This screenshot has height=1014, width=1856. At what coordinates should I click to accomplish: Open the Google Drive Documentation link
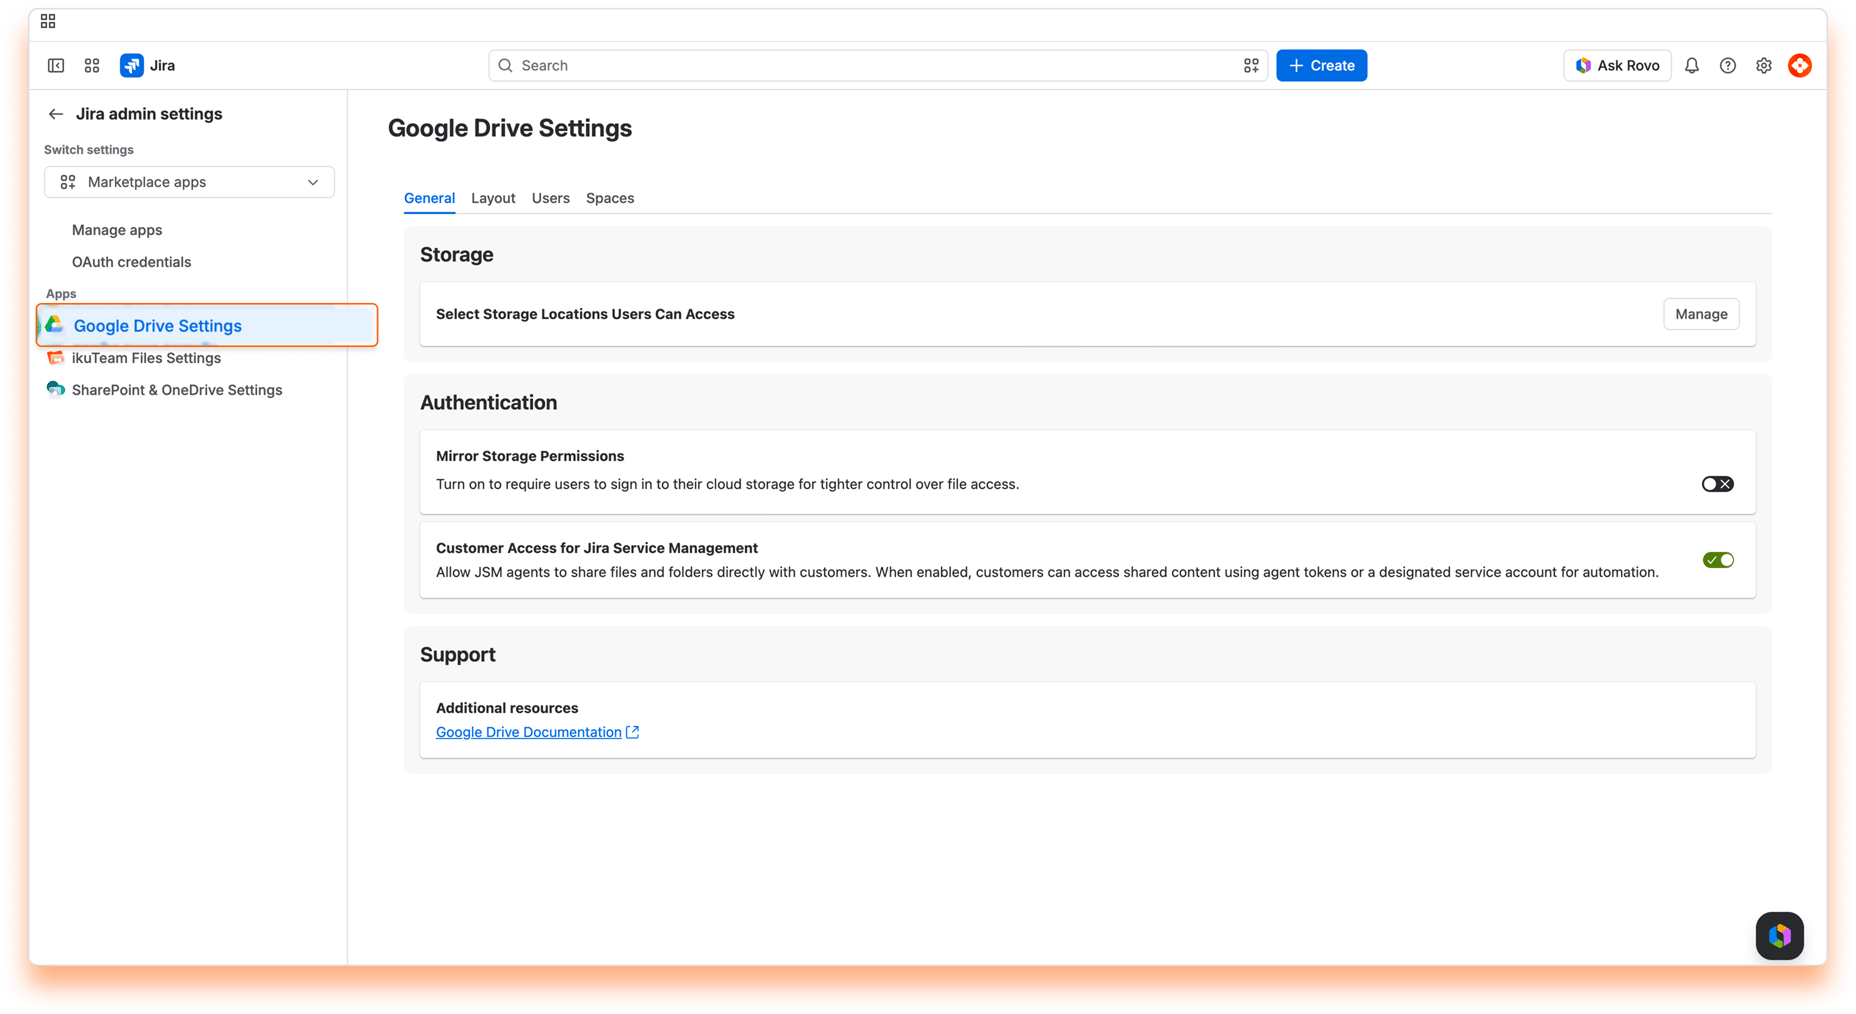click(528, 732)
